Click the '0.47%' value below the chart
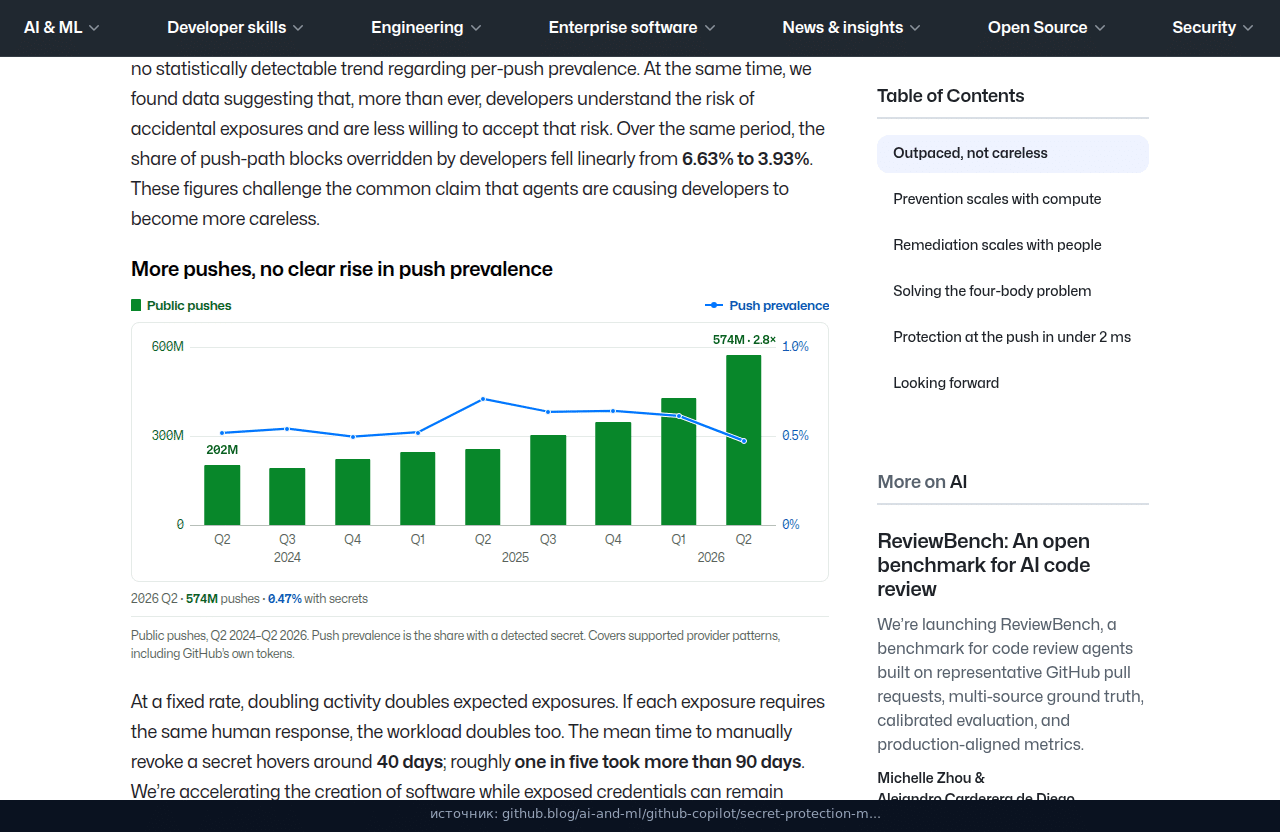 pyautogui.click(x=285, y=599)
